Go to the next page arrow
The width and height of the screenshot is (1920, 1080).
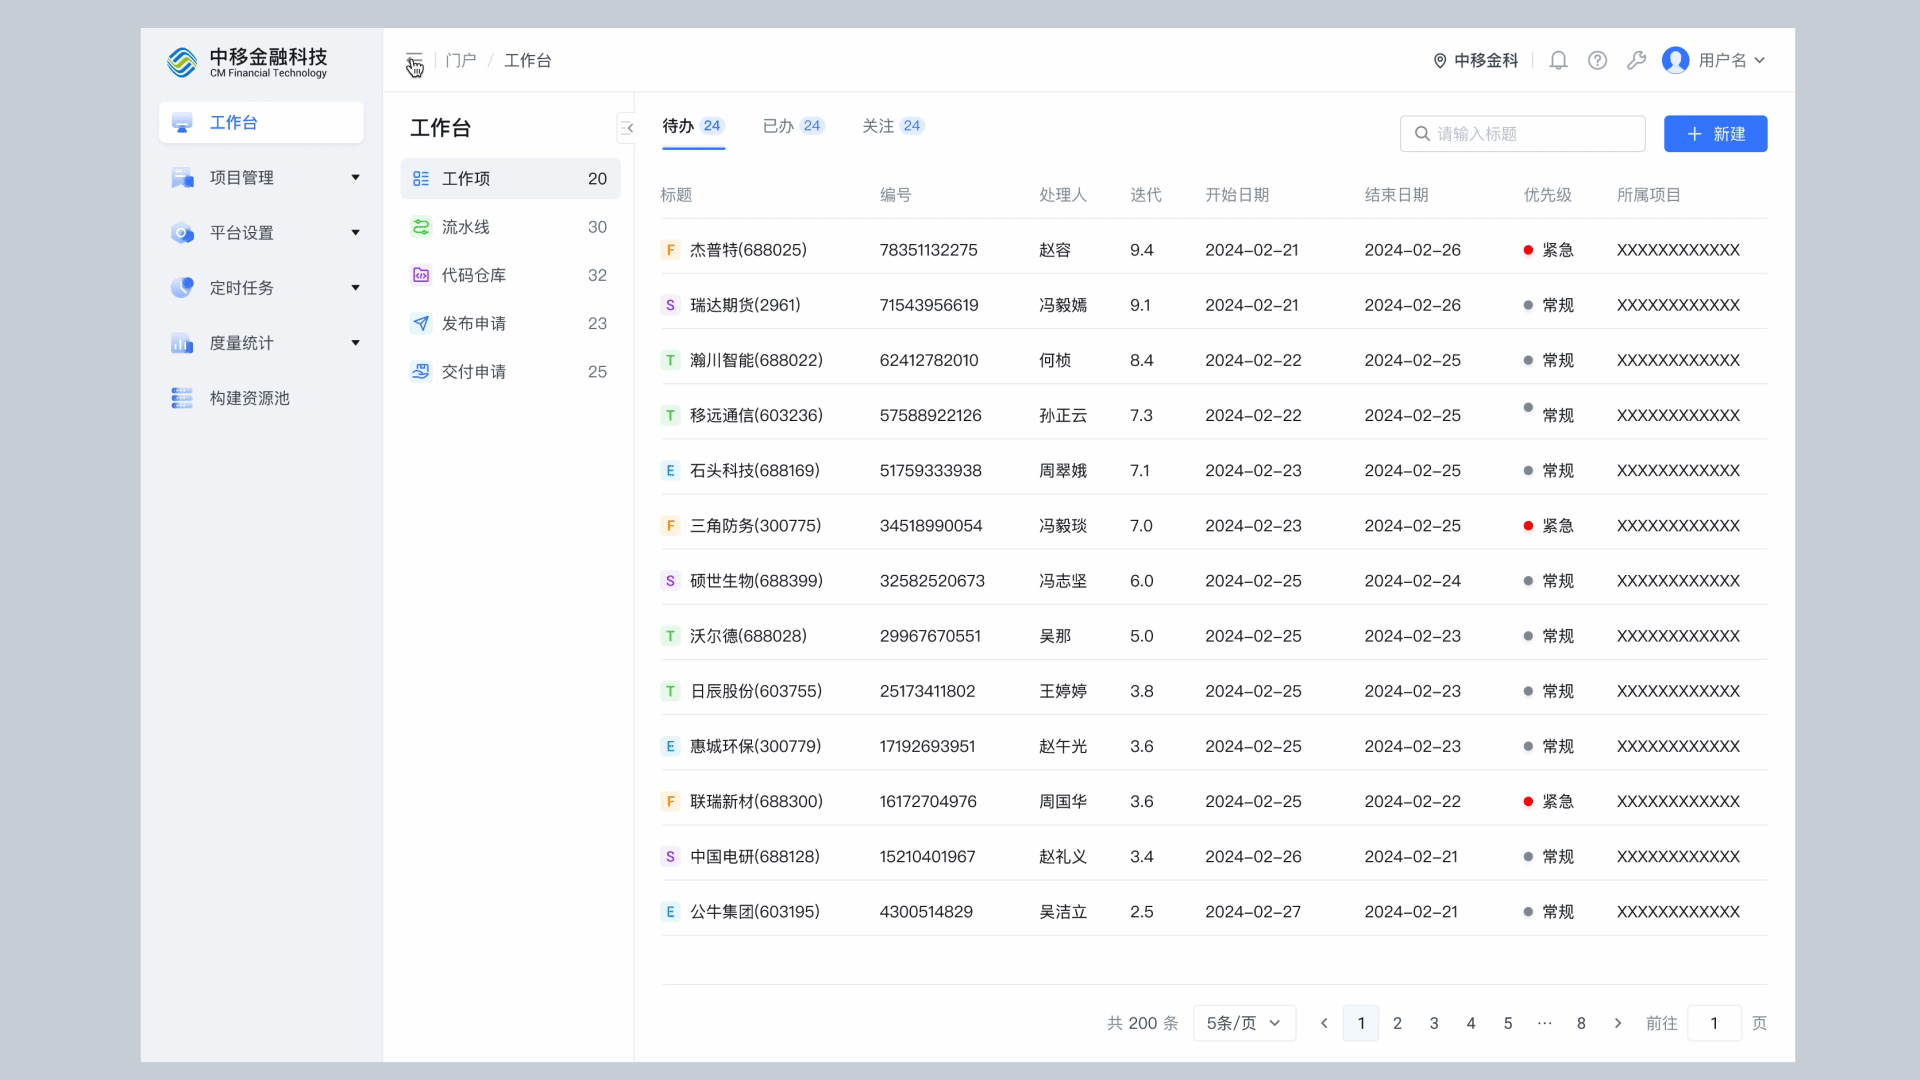1618,1023
